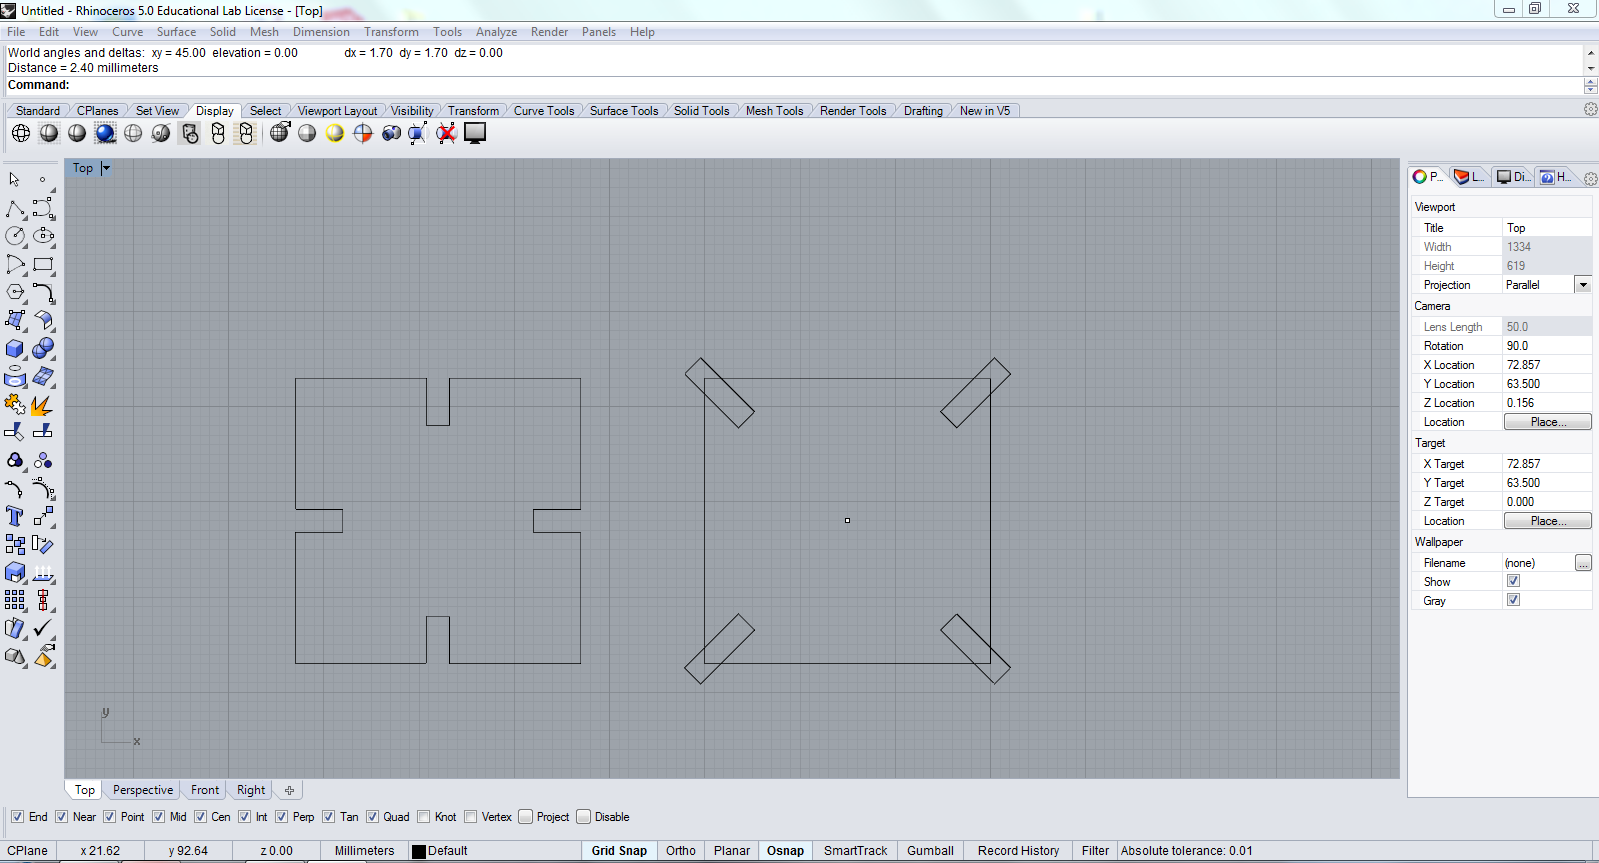The image size is (1599, 863).
Task: Enable the Vertex osnap checkbox
Action: pyautogui.click(x=471, y=817)
